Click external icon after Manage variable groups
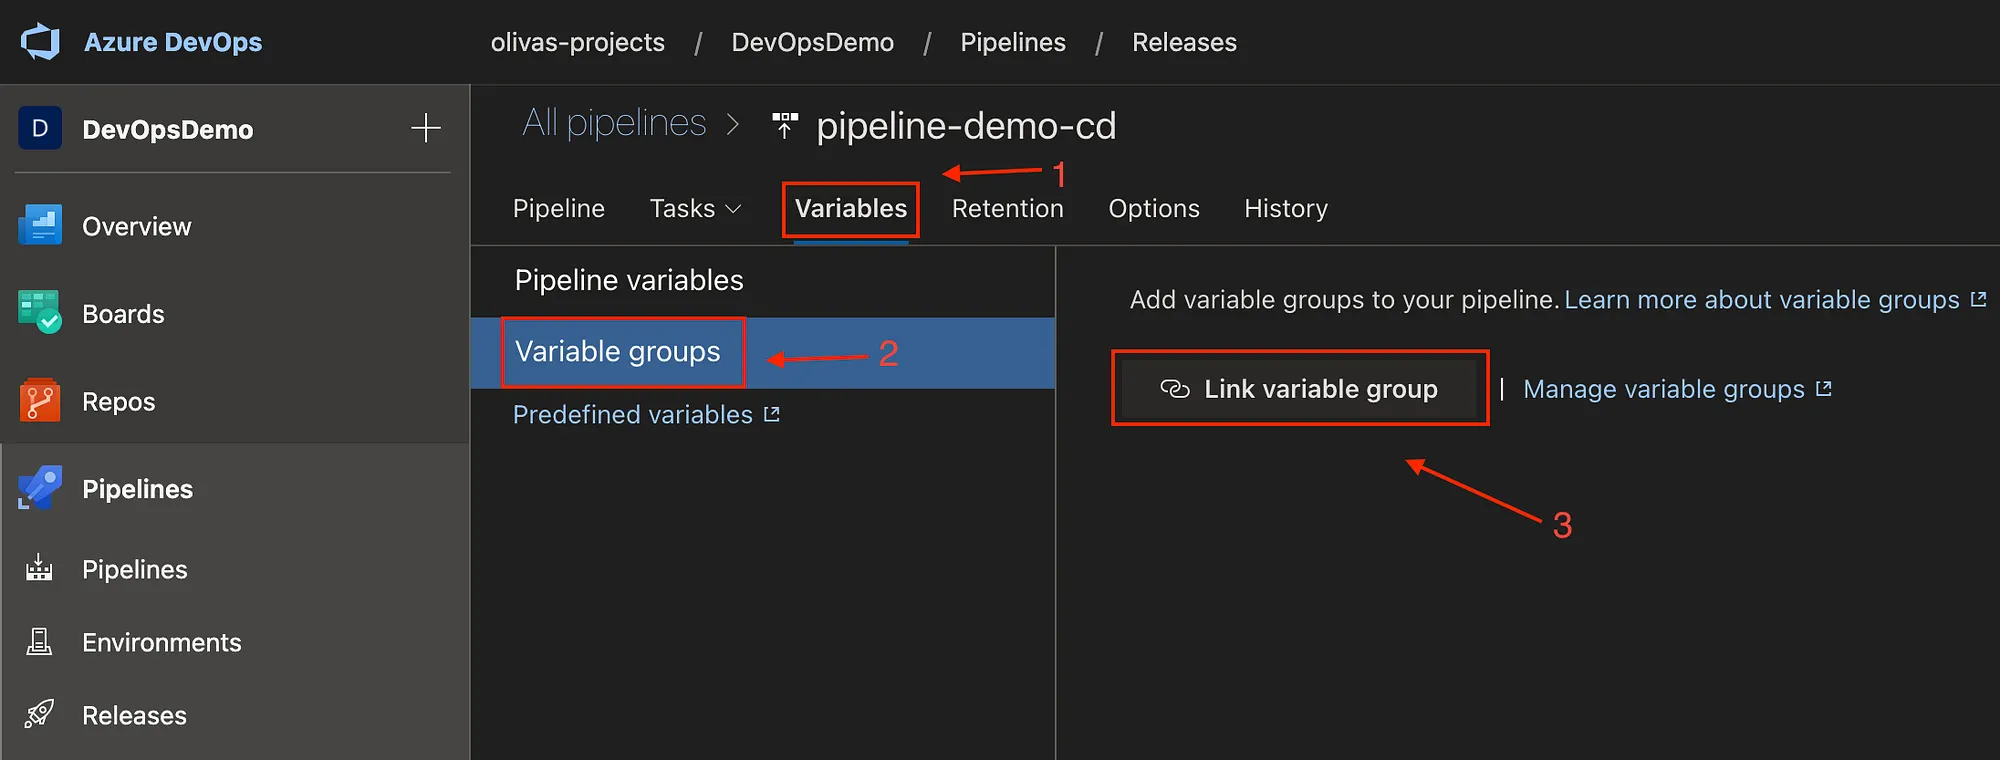This screenshot has width=2000, height=760. [x=1824, y=388]
